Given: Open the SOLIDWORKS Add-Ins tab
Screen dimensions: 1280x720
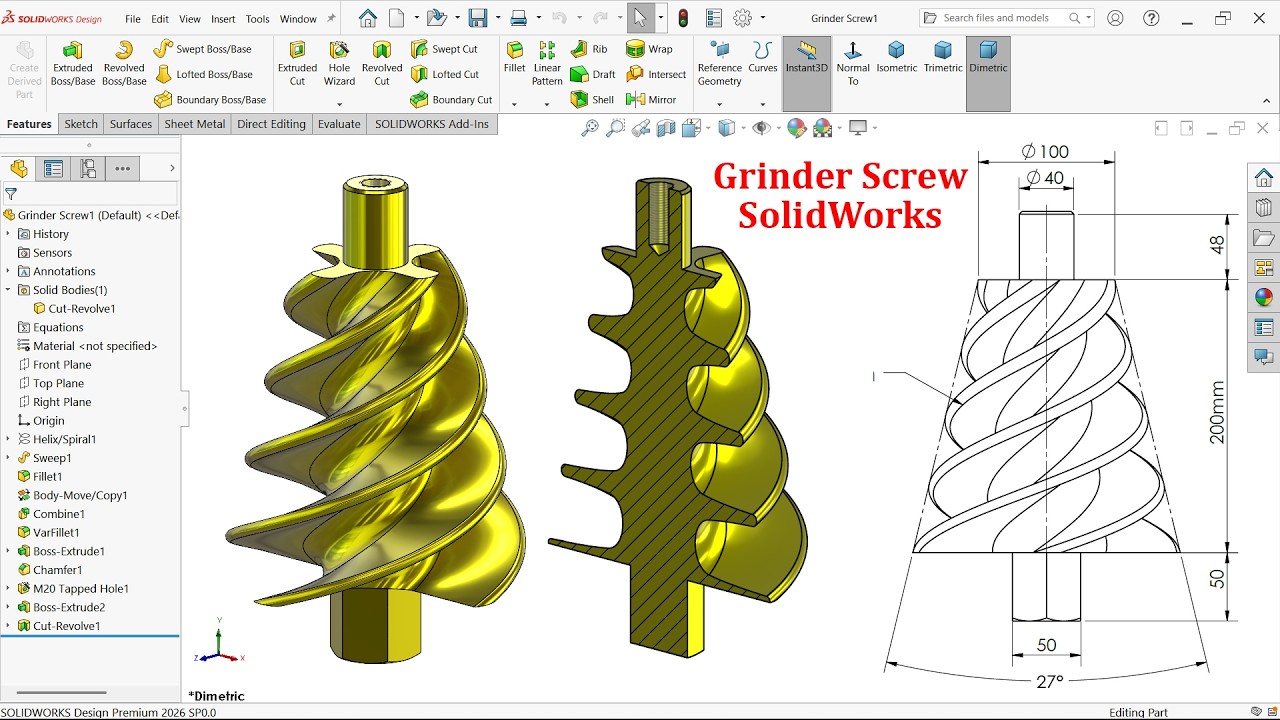Looking at the screenshot, I should pos(432,124).
